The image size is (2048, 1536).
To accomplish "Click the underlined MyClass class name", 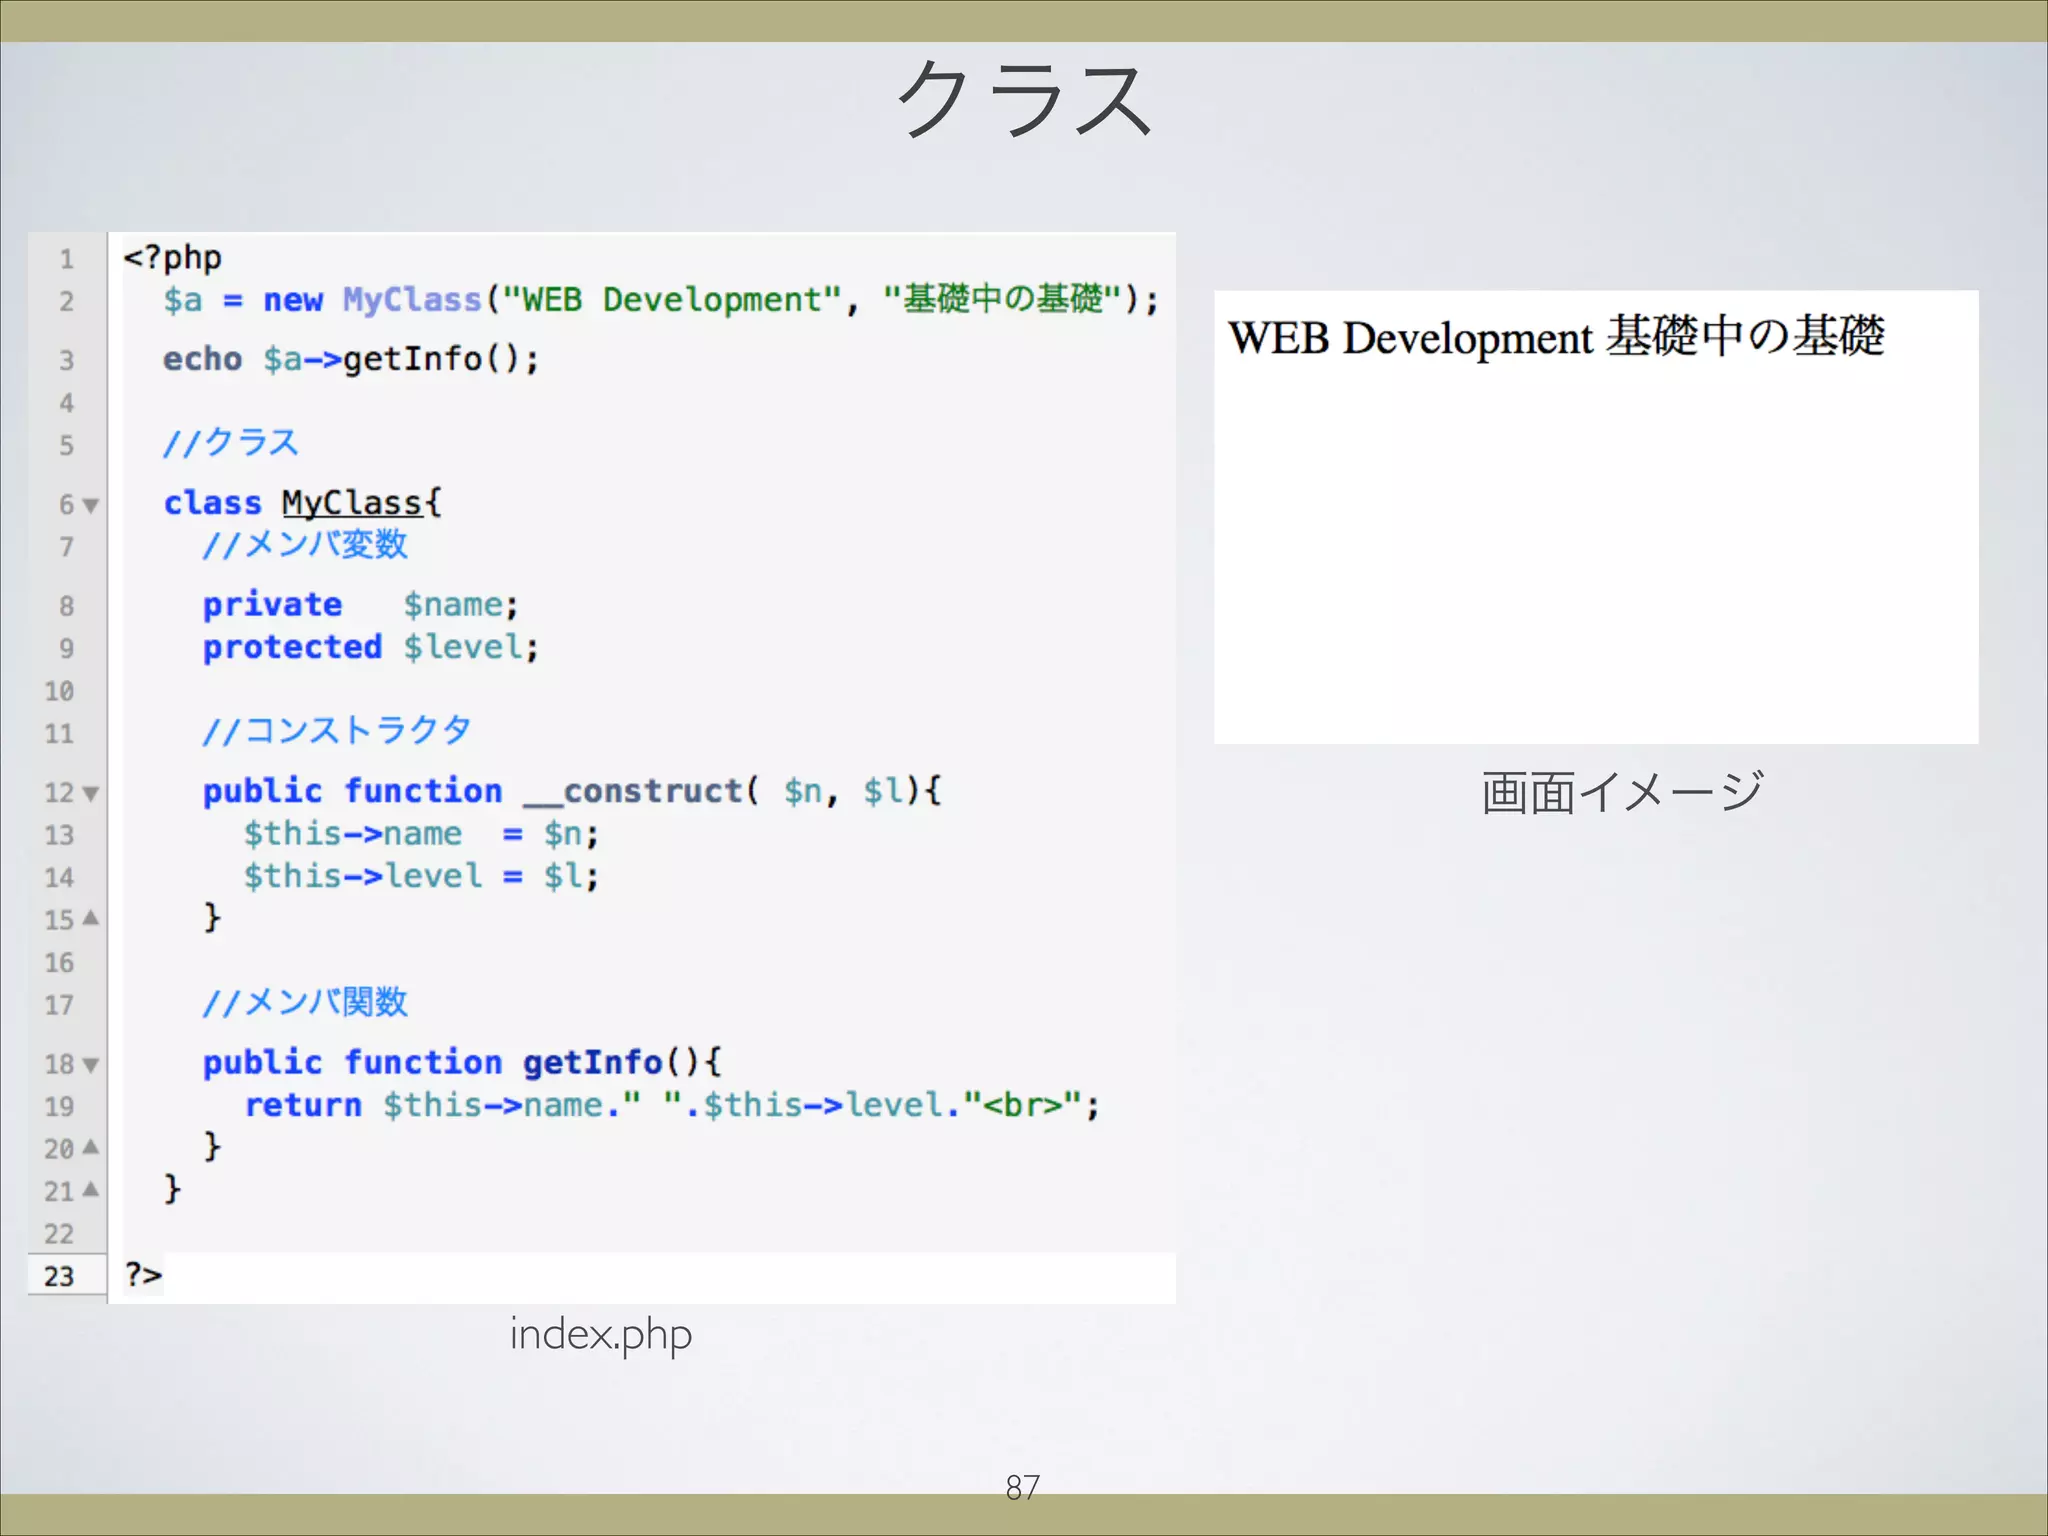I will click(x=352, y=502).
